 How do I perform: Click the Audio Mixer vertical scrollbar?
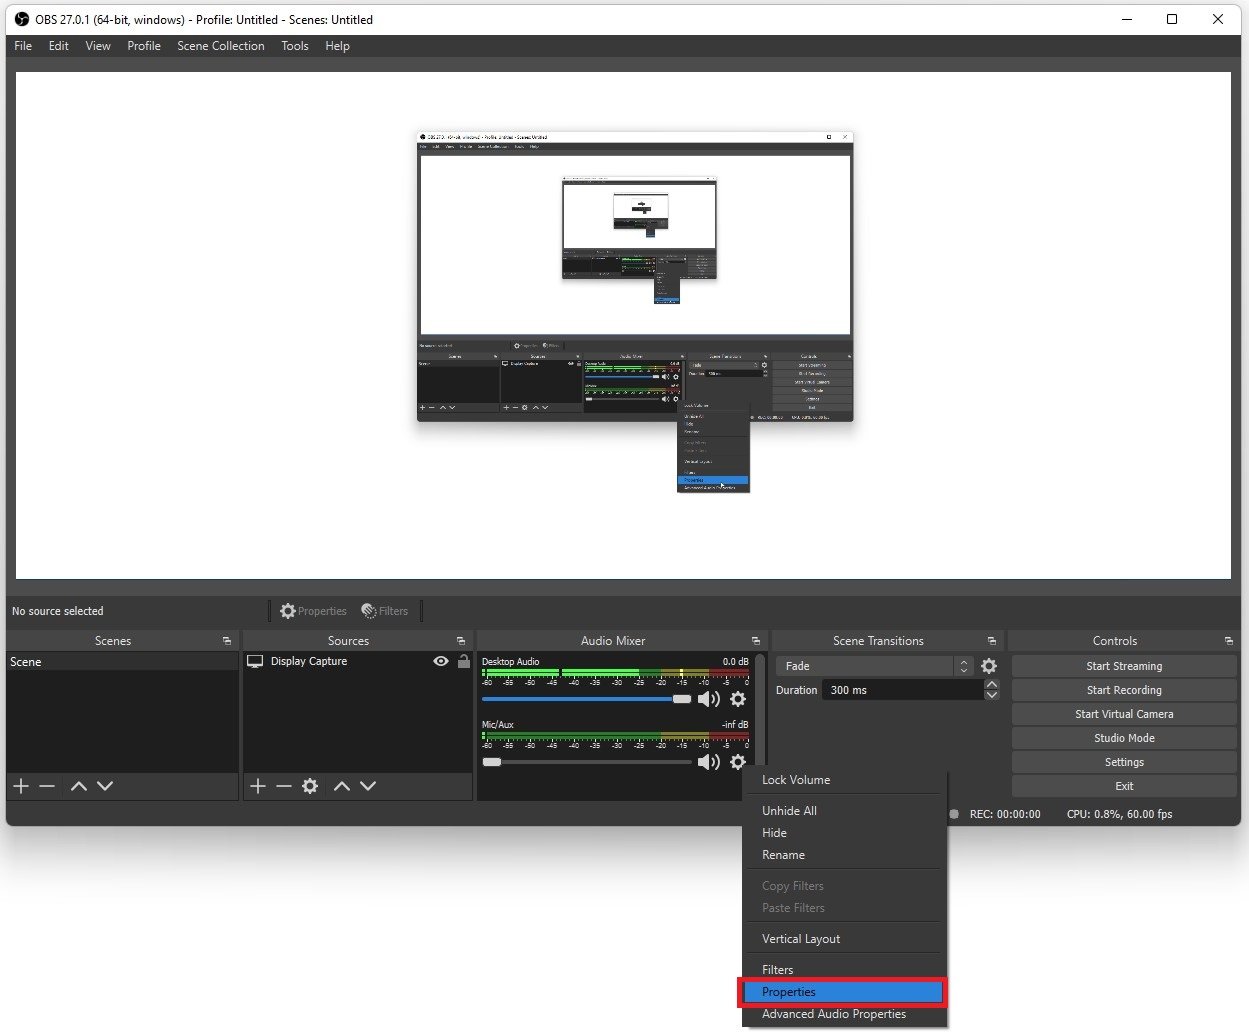click(x=761, y=710)
